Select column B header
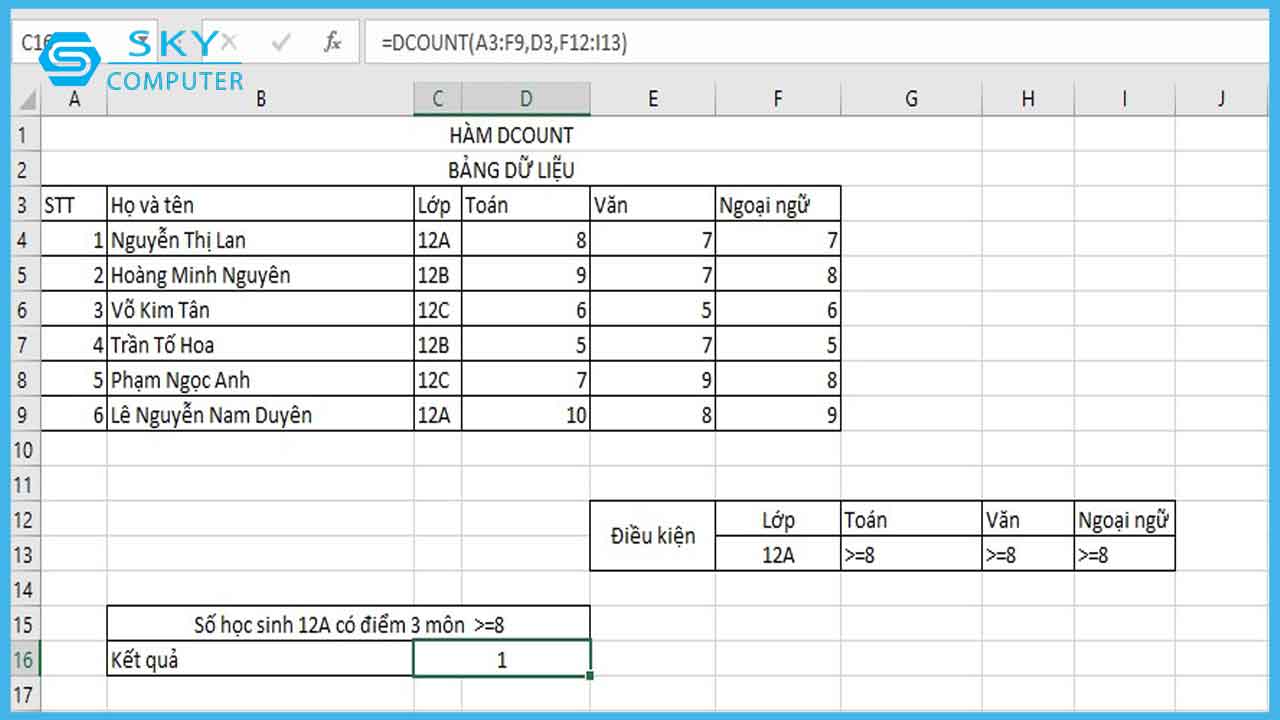Screen dimensions: 1280x720 260,99
